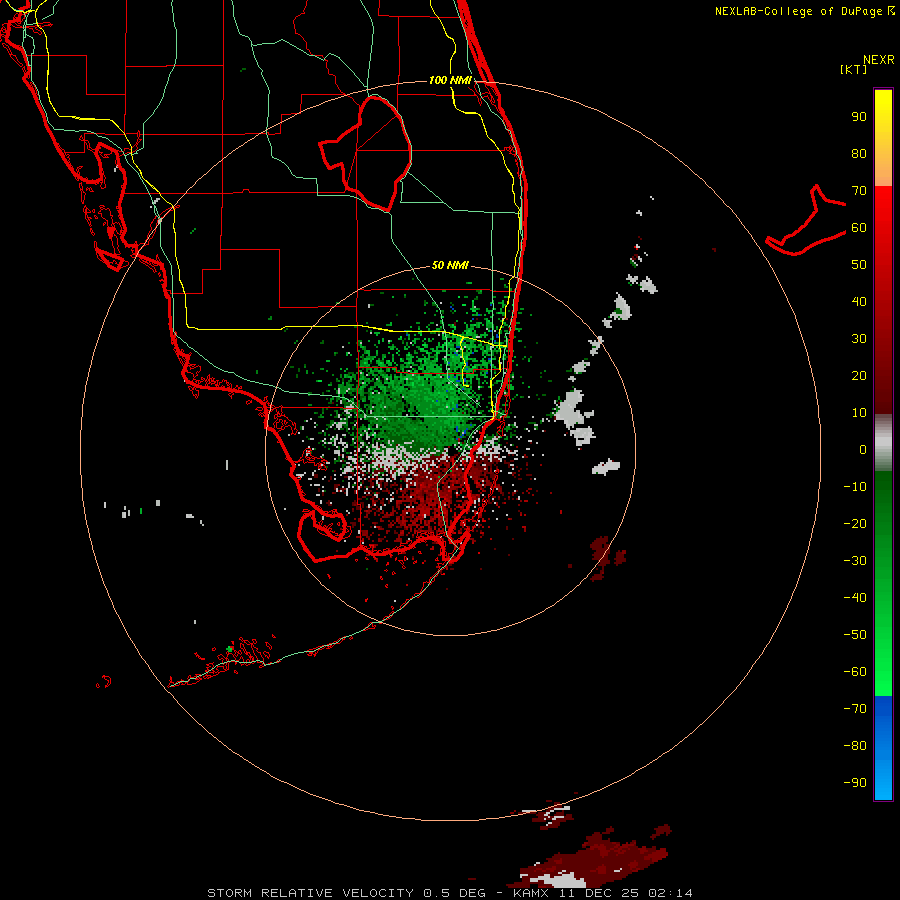Click the -20 value on the velocity scale

pos(855,524)
